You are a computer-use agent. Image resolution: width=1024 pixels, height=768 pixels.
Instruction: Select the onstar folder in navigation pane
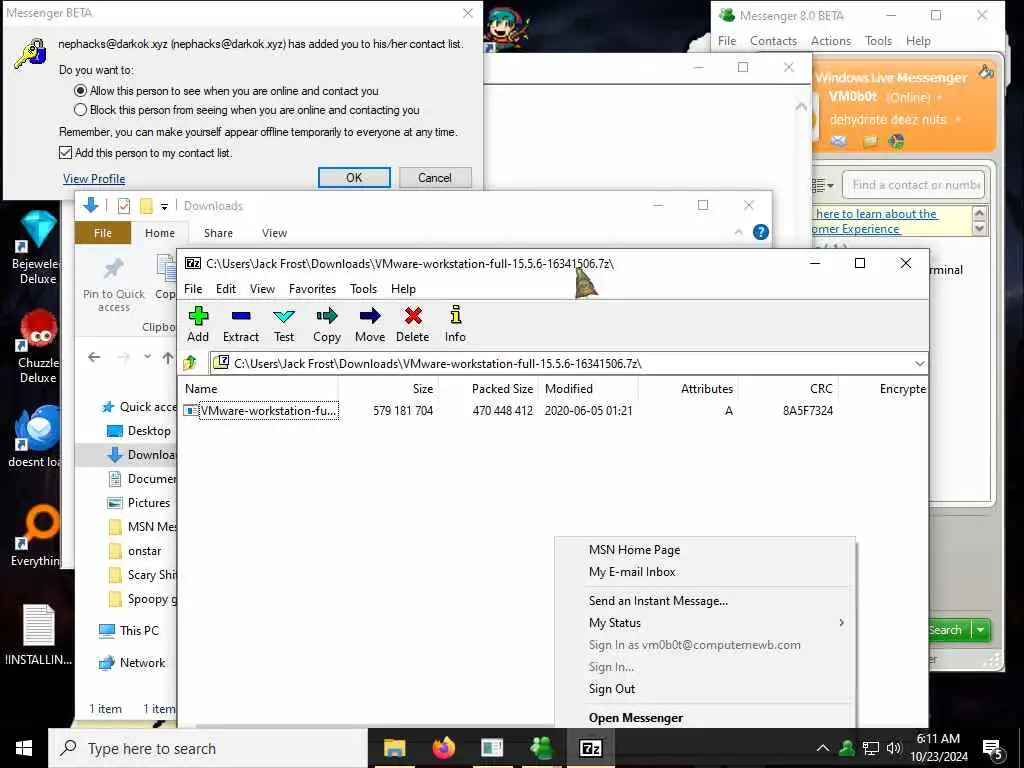coord(135,551)
